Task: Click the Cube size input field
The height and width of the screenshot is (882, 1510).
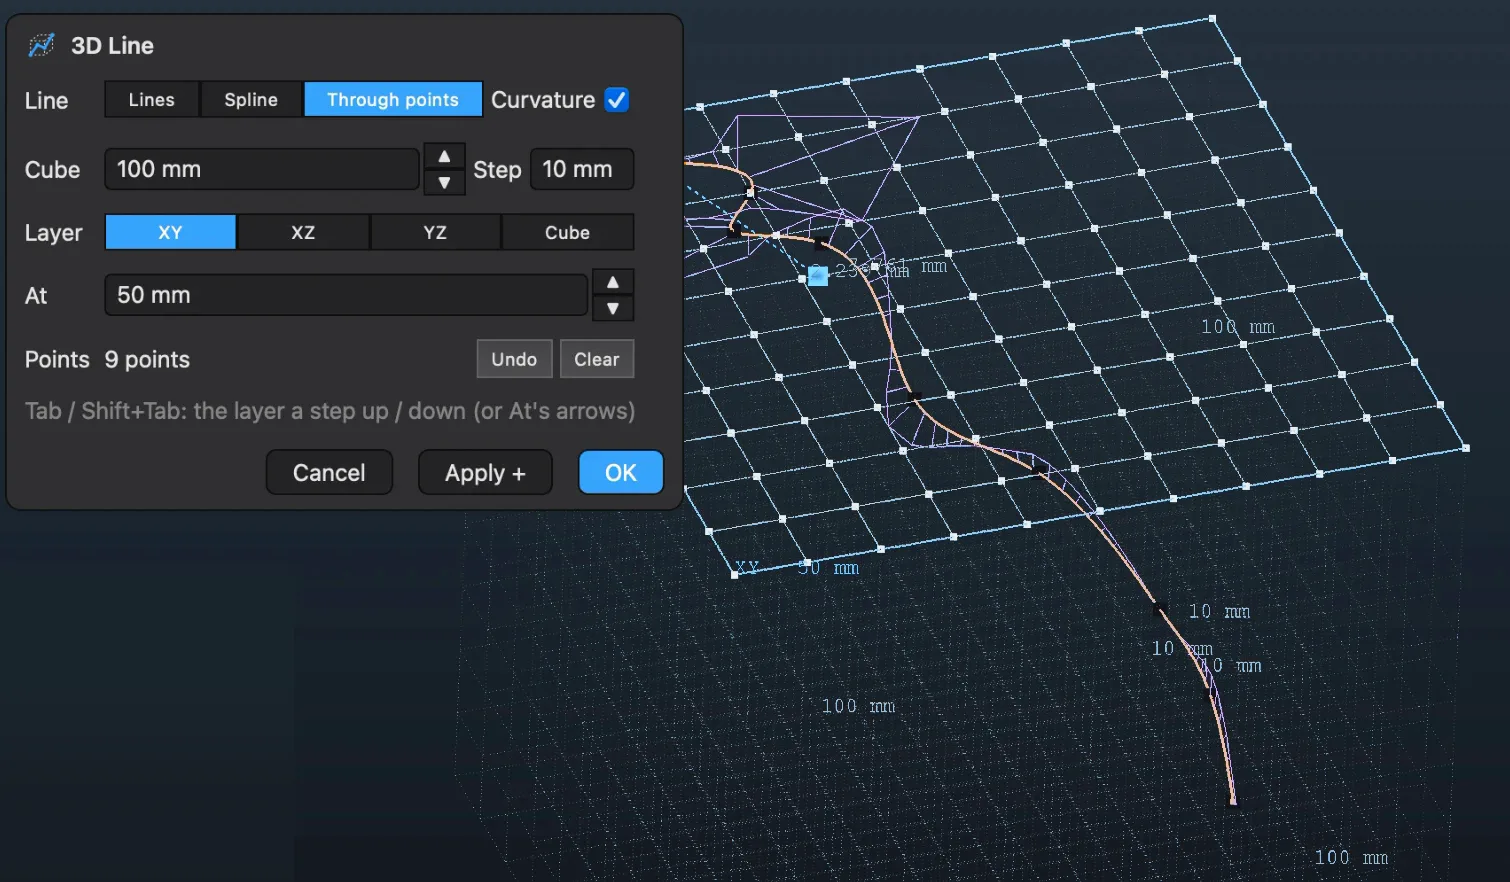Action: [262, 169]
